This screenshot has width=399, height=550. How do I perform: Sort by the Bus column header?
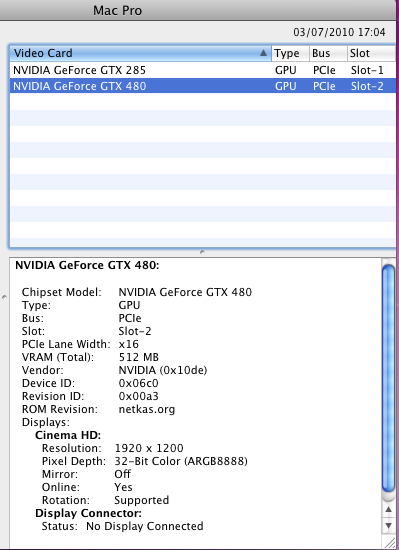point(328,53)
